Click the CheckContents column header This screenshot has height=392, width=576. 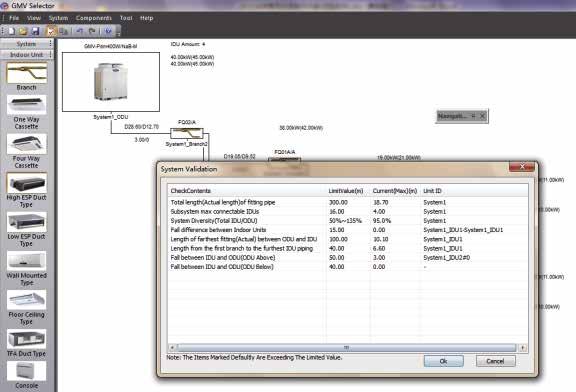tap(247, 191)
